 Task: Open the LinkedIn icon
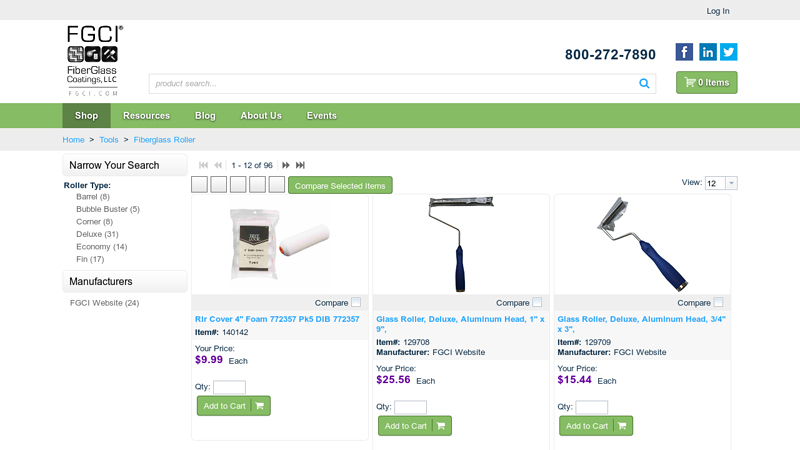pos(707,52)
